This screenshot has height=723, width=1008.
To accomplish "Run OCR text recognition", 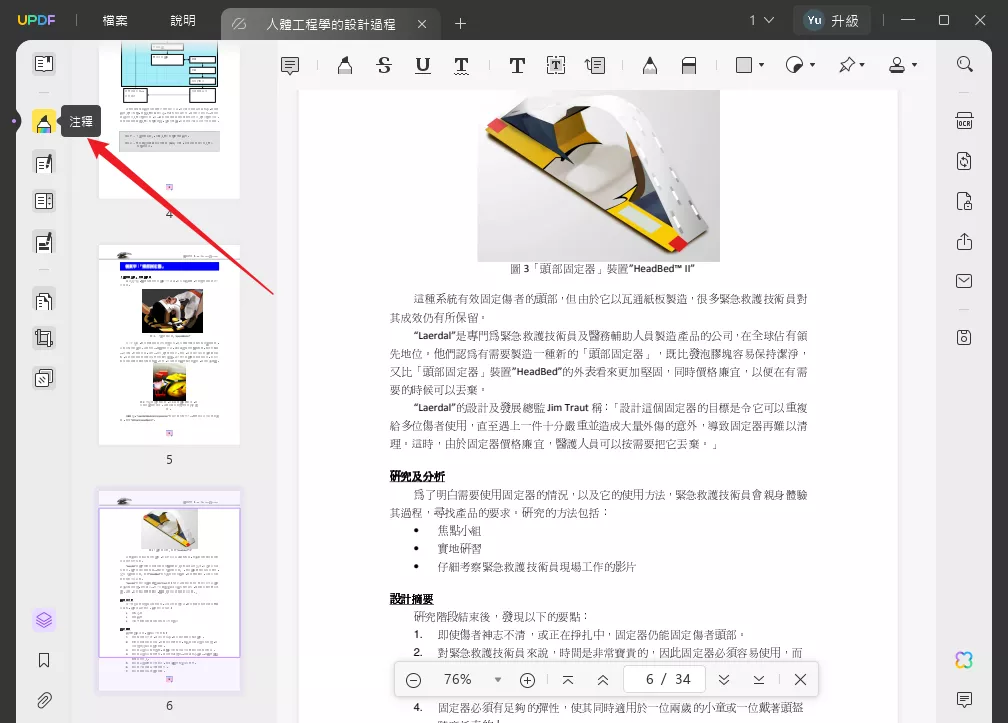I will click(x=964, y=121).
